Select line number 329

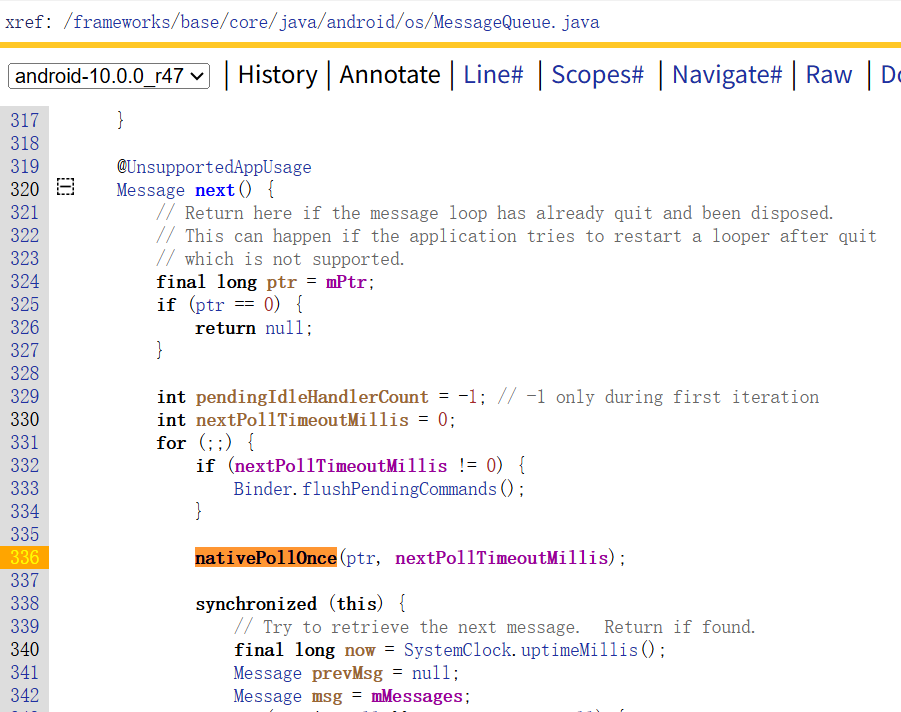tap(25, 397)
